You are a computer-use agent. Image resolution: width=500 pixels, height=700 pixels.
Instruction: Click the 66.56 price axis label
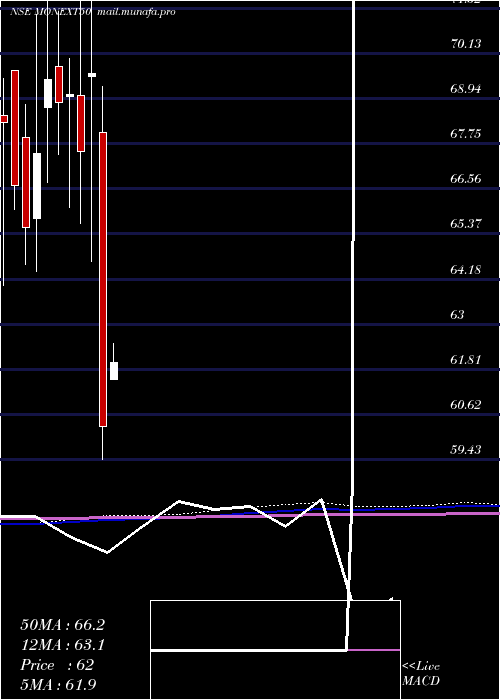pyautogui.click(x=466, y=179)
